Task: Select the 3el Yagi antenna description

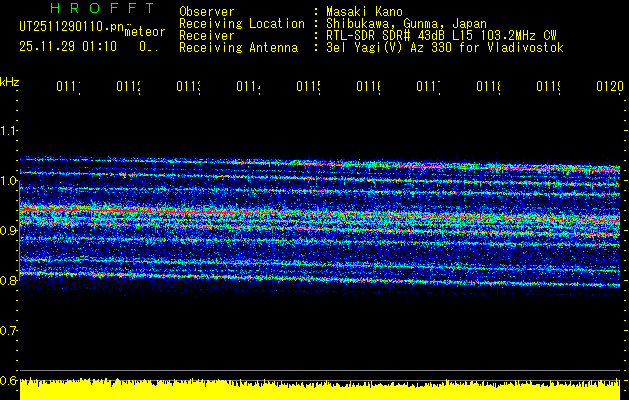Action: coord(444,47)
